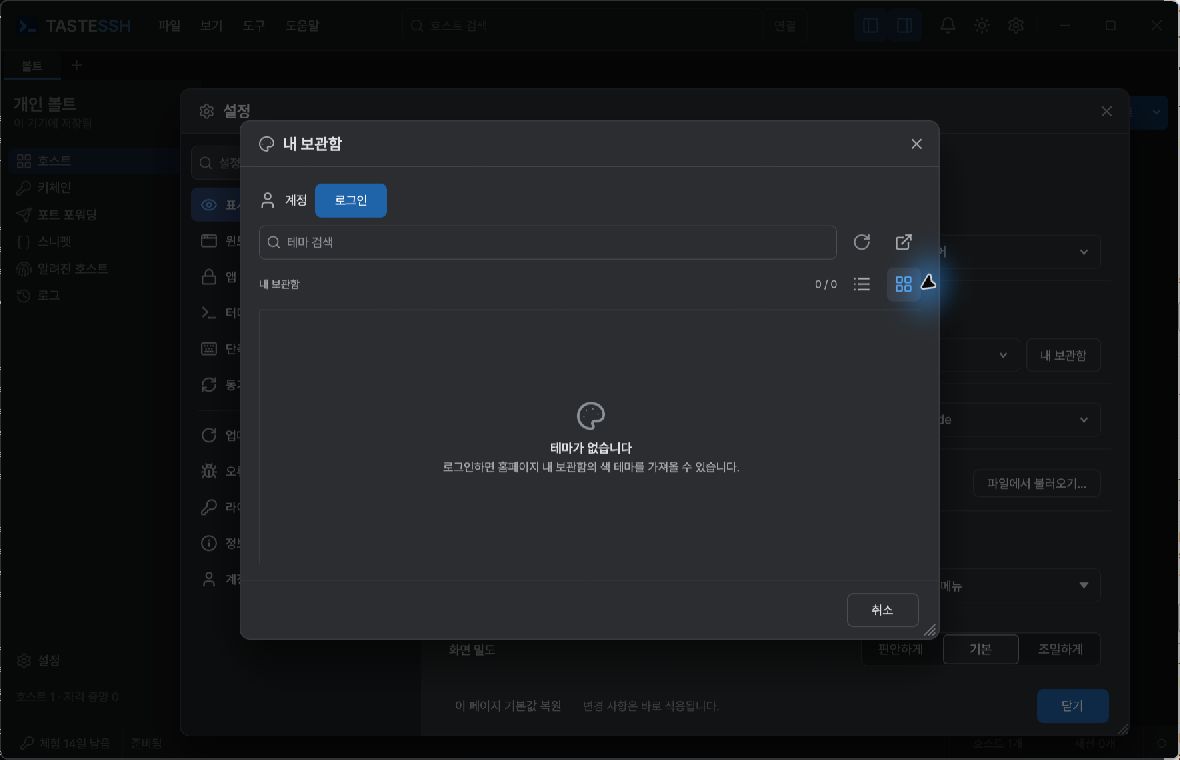Switch library to list view
This screenshot has height=760, width=1180.
tap(862, 284)
